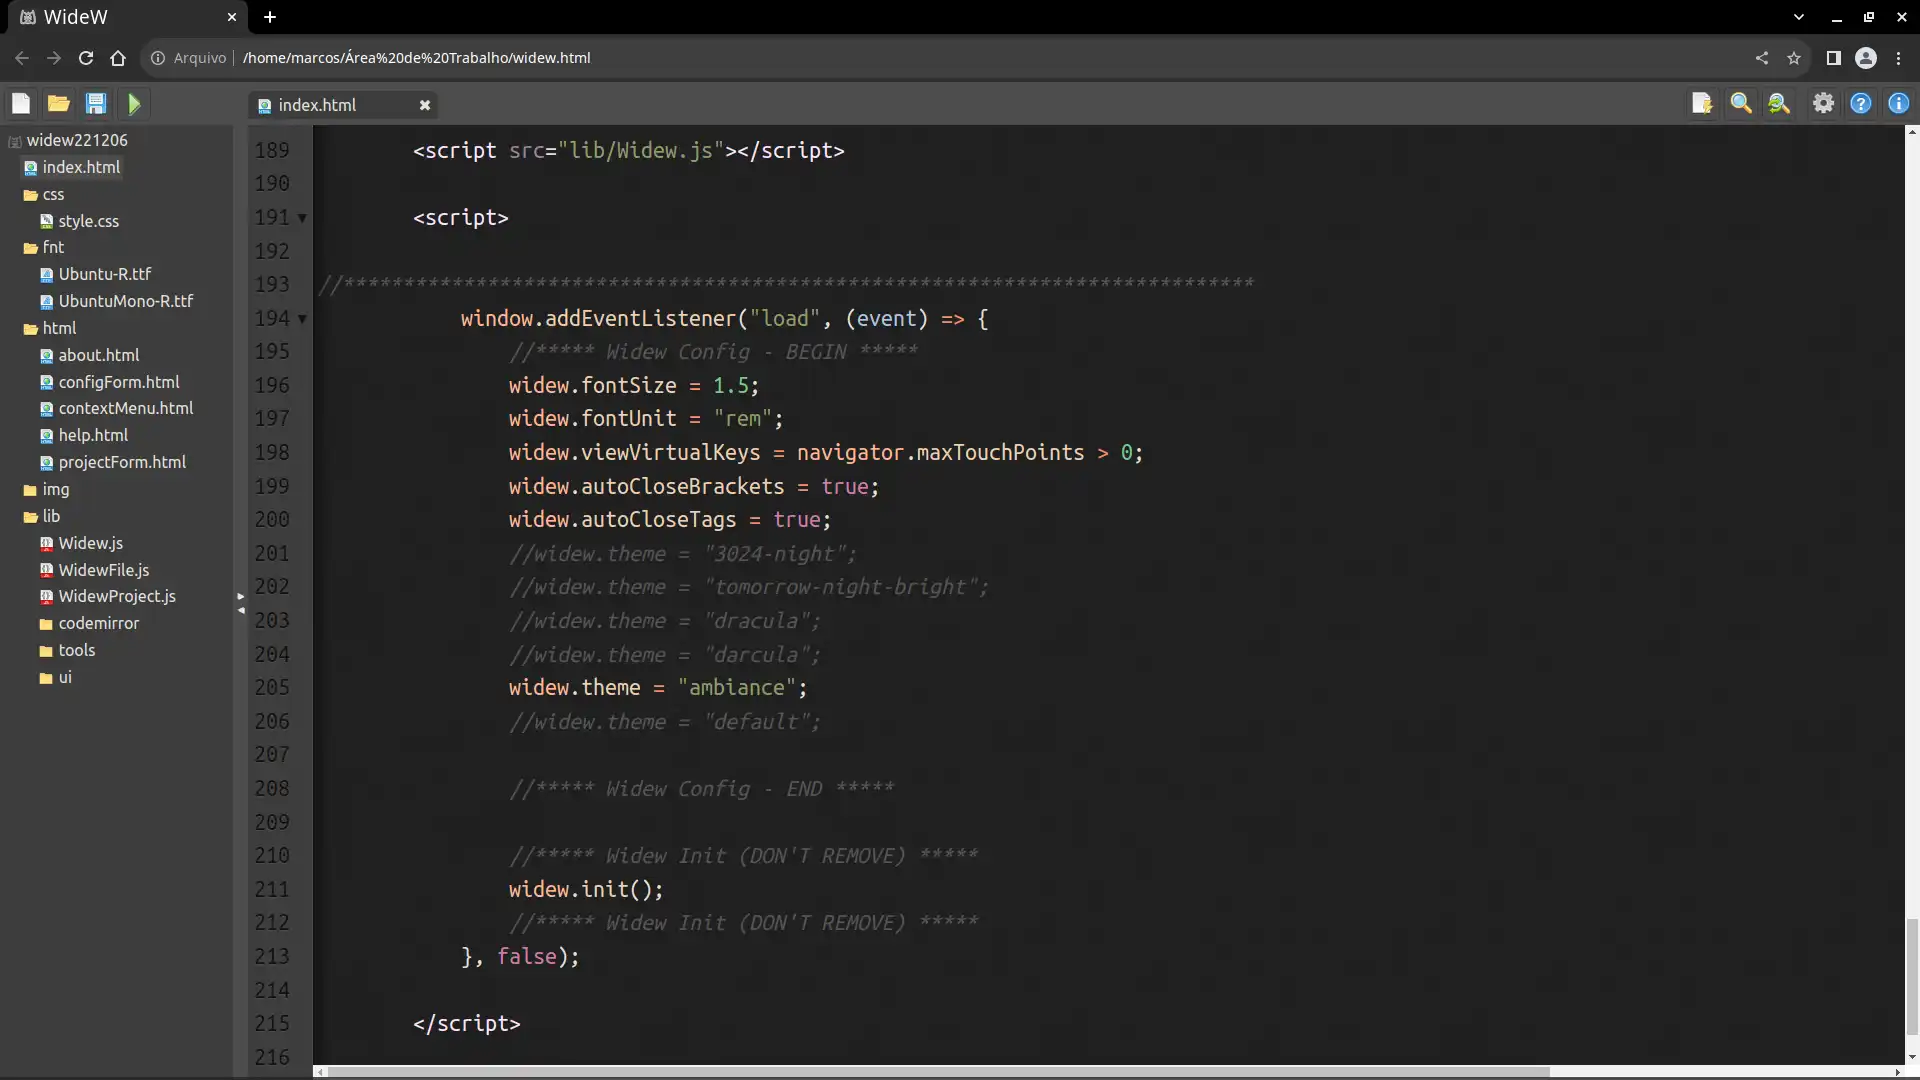Click the index.html tab at top

(x=318, y=104)
